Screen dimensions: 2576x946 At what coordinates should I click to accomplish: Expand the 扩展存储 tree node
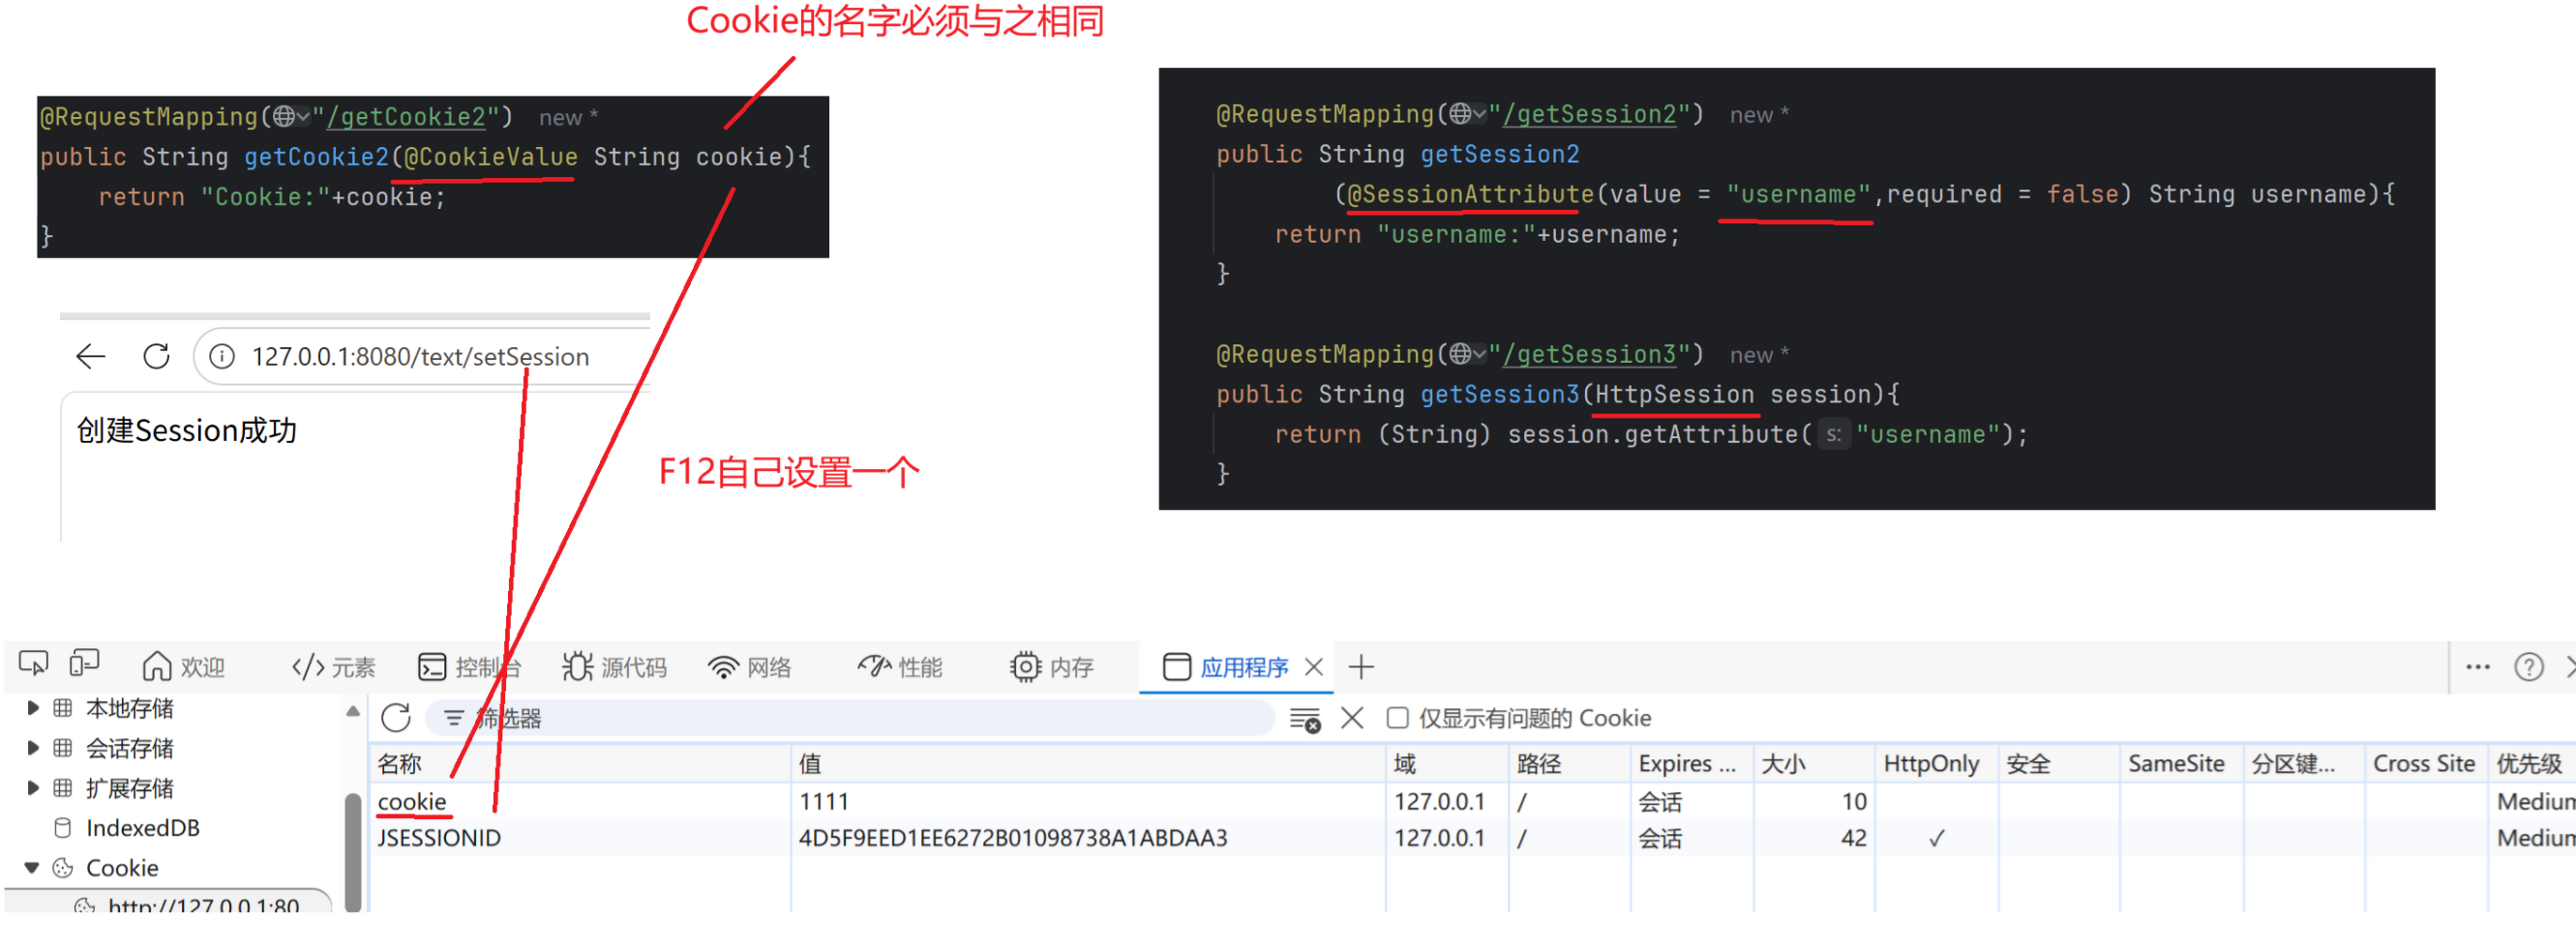point(33,788)
